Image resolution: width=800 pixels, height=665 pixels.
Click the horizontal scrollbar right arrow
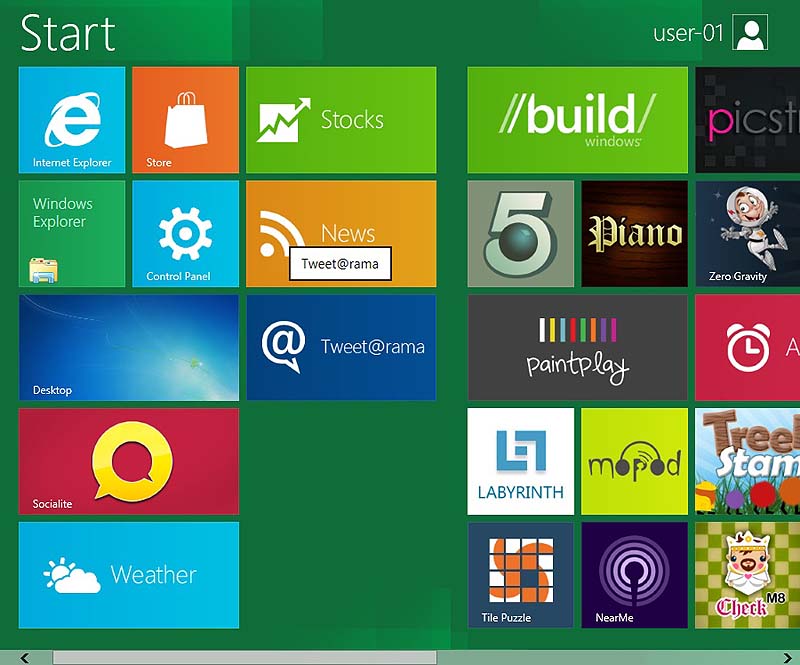point(788,657)
